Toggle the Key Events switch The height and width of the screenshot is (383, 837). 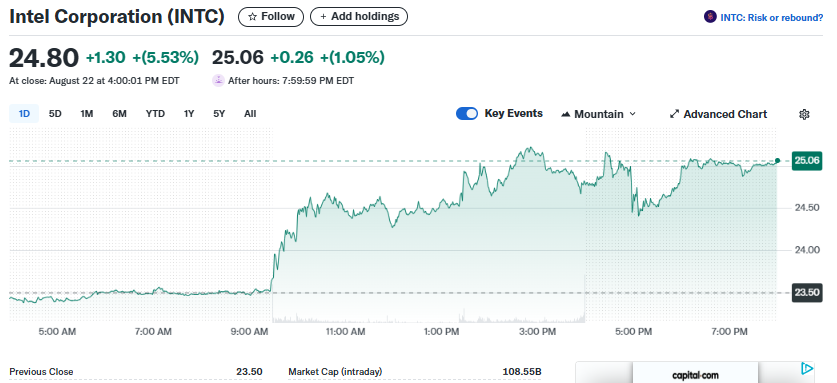point(467,113)
